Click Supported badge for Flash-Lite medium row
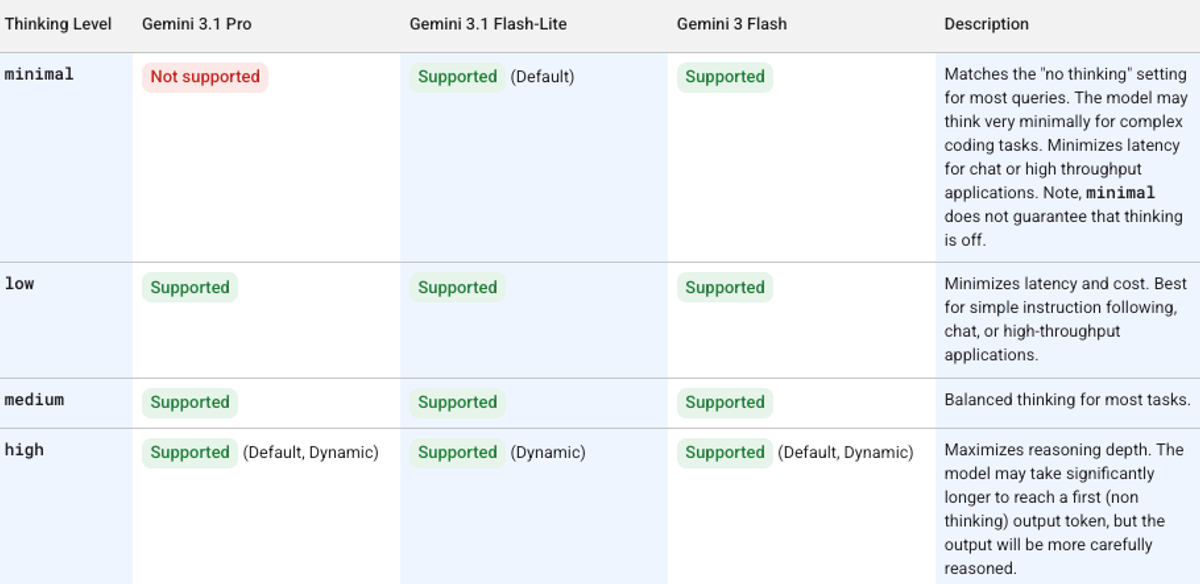This screenshot has width=1200, height=584. 458,403
